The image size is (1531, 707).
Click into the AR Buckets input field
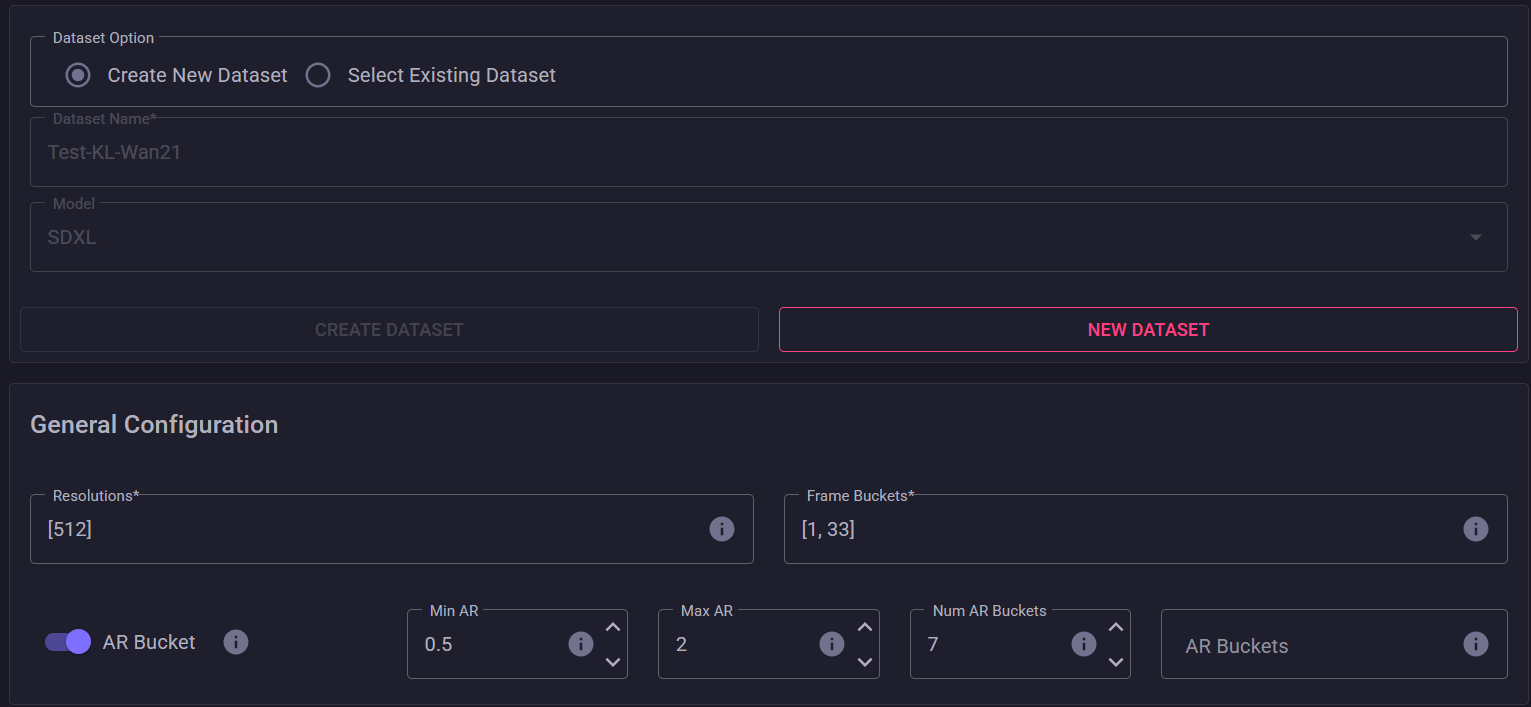[x=1310, y=646]
